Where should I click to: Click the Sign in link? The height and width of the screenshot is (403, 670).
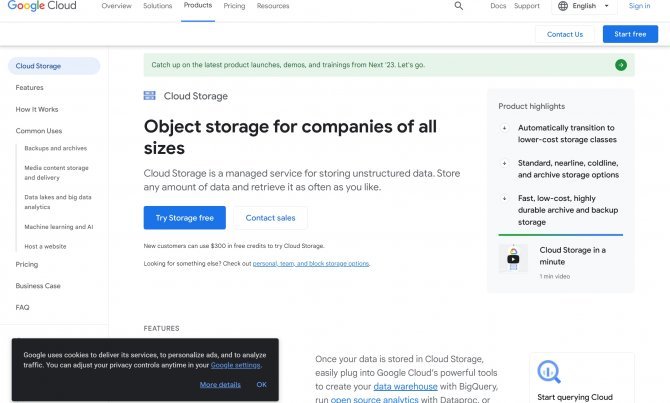639,6
